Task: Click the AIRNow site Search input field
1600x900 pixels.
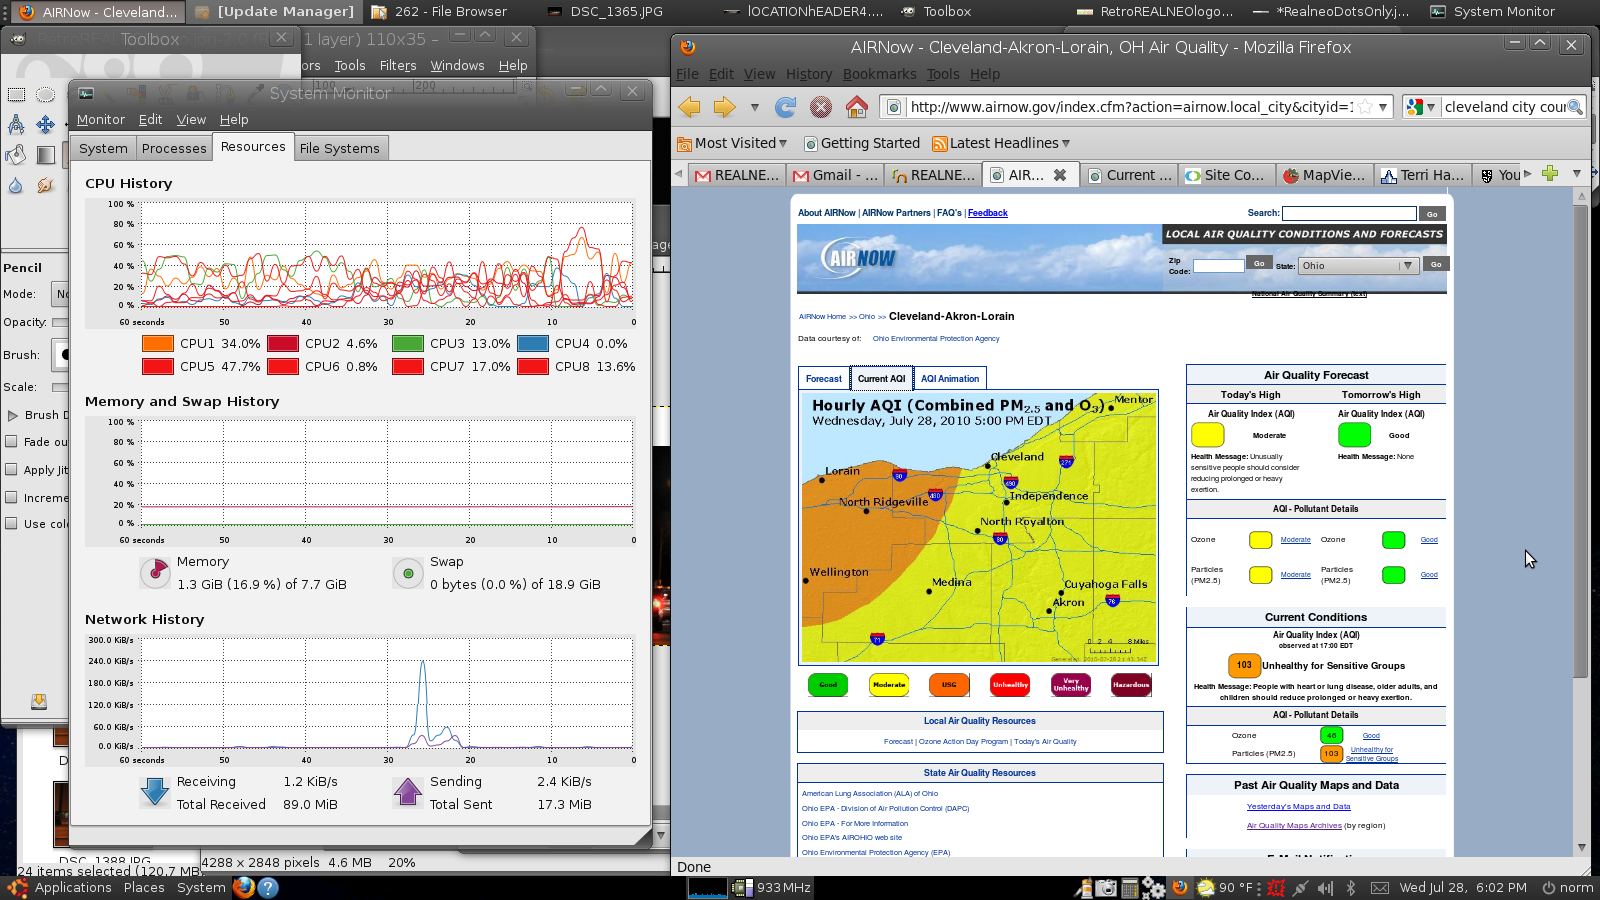Action: click(1349, 213)
